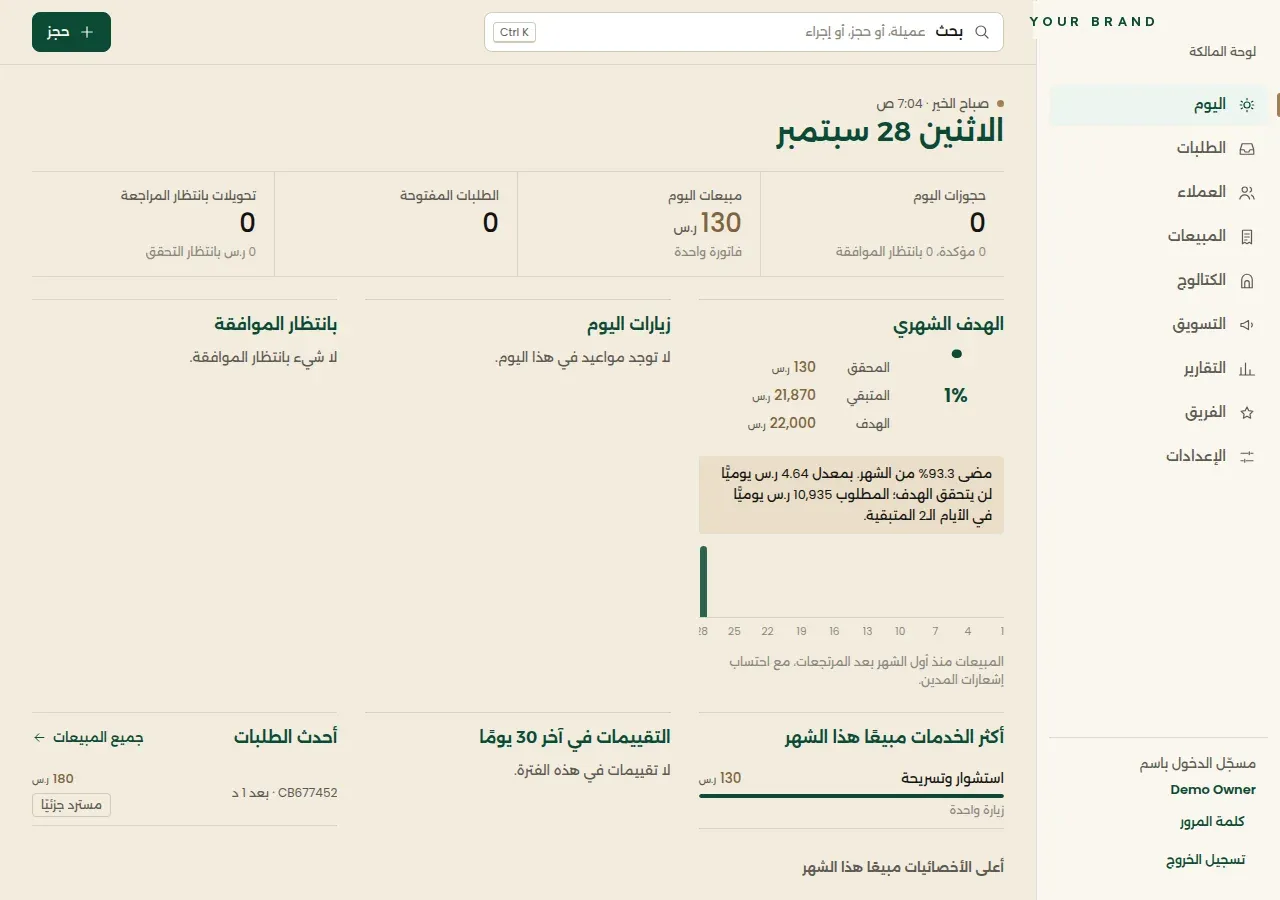Click تسجيل الخروج link
Viewport: 1280px width, 900px height.
(x=1205, y=860)
